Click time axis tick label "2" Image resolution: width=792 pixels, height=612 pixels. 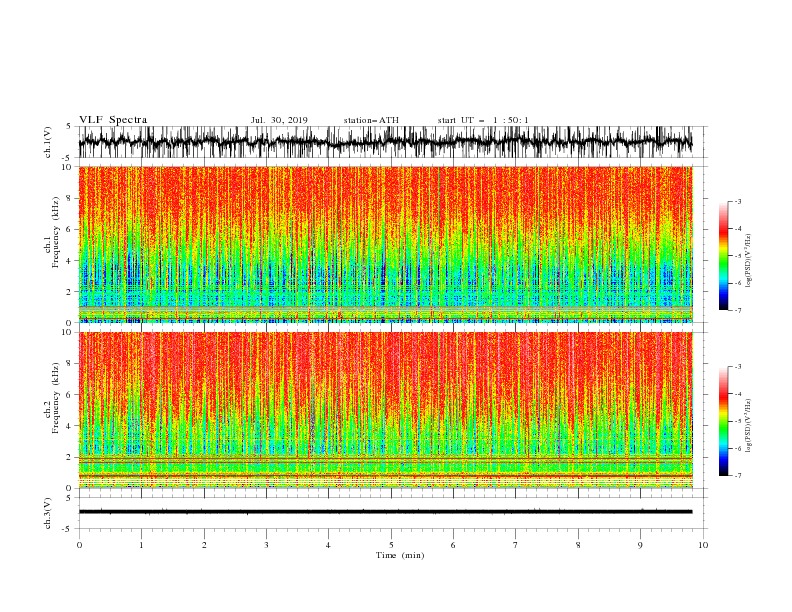coord(204,545)
